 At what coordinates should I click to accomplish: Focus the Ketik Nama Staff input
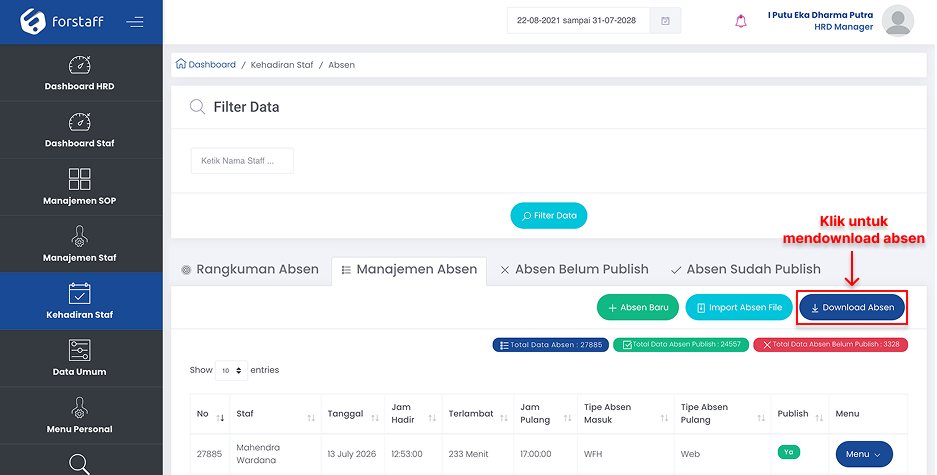(x=242, y=161)
